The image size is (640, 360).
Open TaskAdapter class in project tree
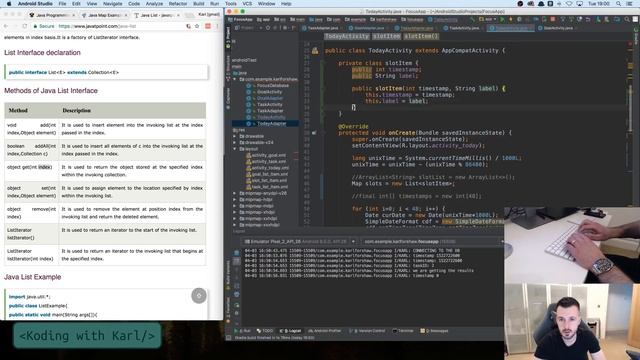(270, 111)
